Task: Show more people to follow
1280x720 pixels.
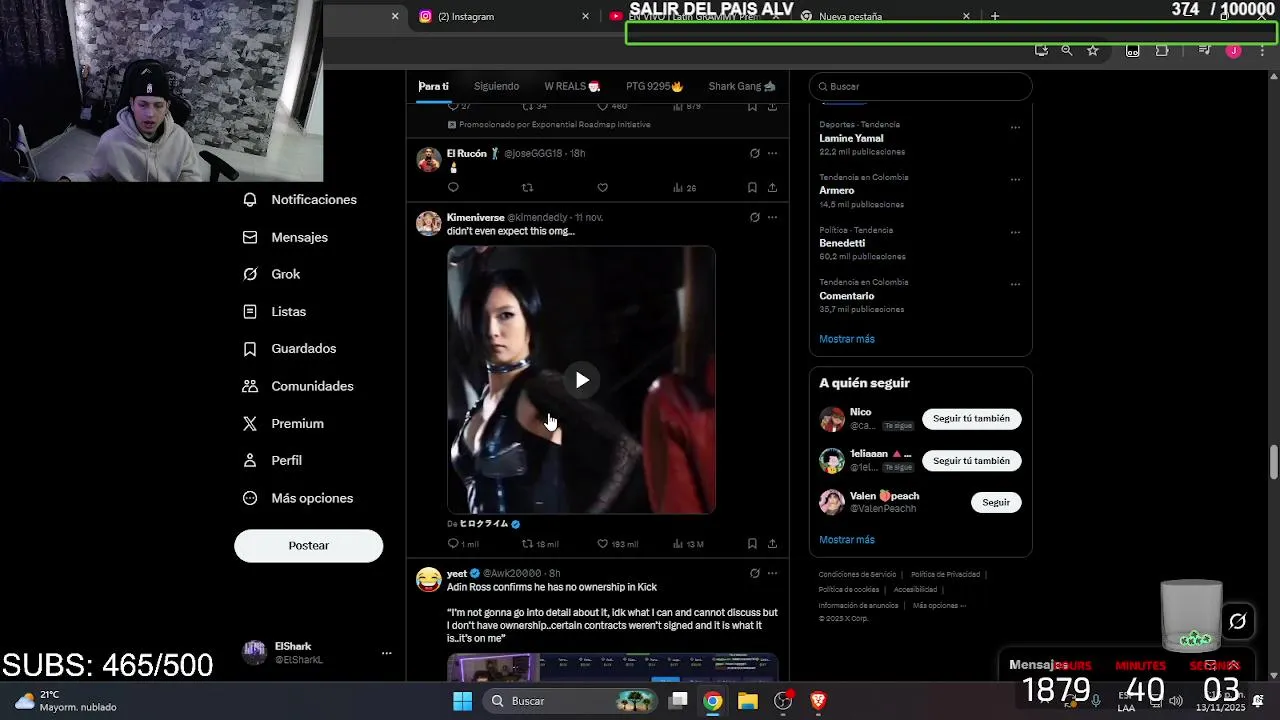Action: tap(847, 540)
